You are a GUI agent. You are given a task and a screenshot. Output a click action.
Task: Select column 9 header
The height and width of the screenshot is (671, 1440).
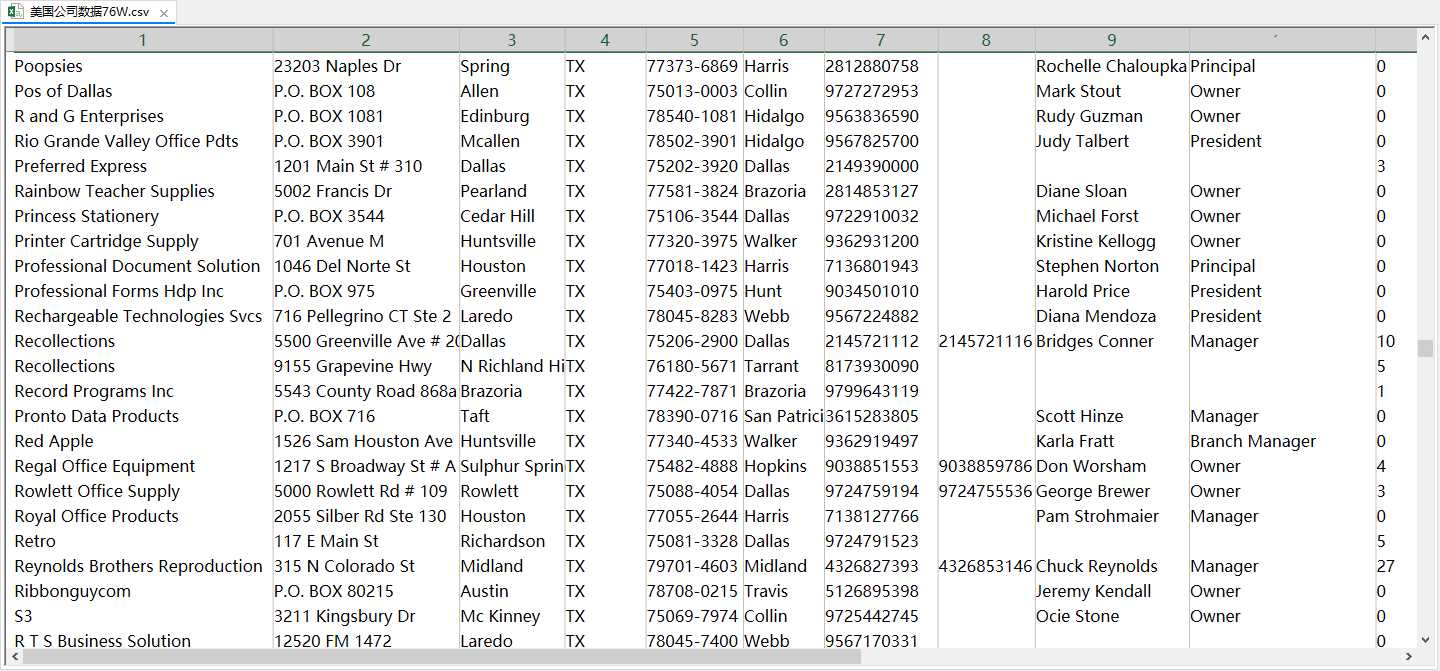1112,40
